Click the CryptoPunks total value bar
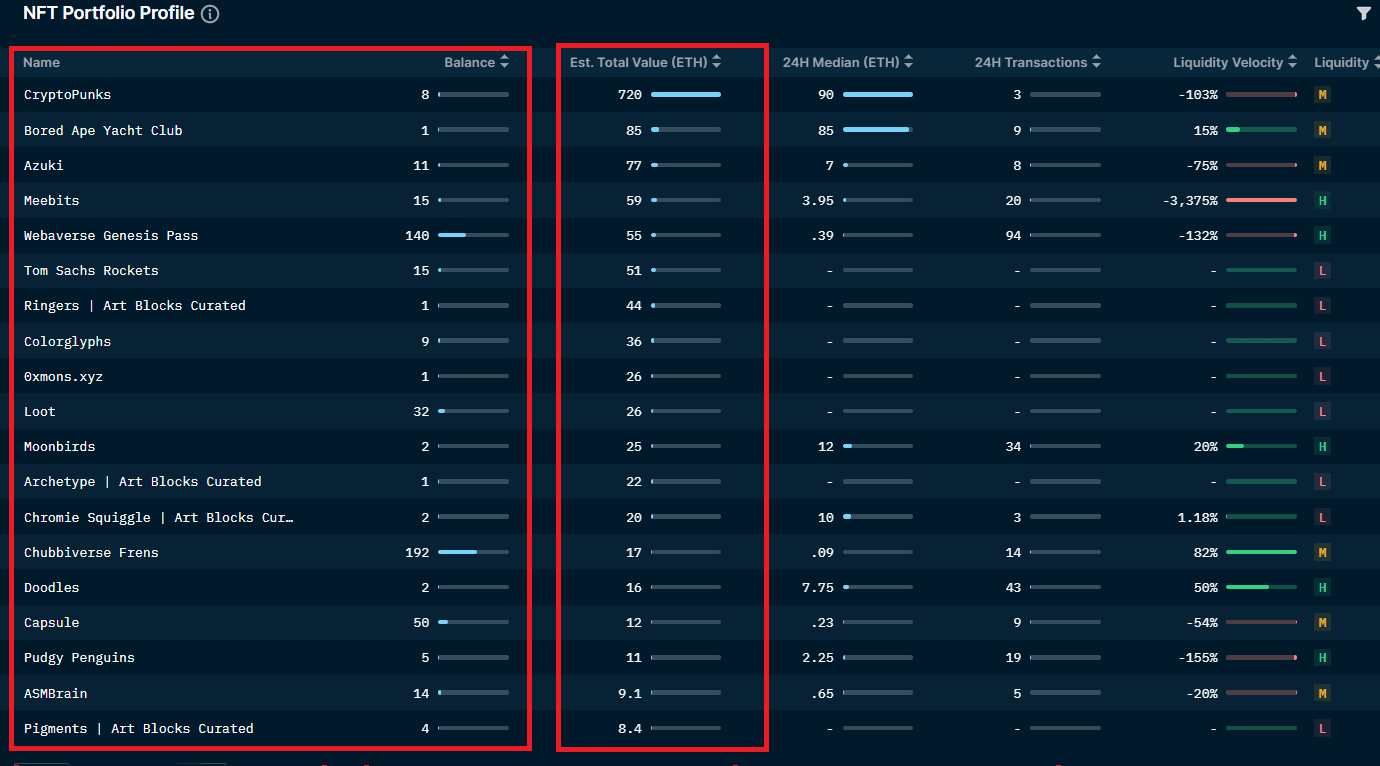The image size is (1380, 766). click(685, 95)
